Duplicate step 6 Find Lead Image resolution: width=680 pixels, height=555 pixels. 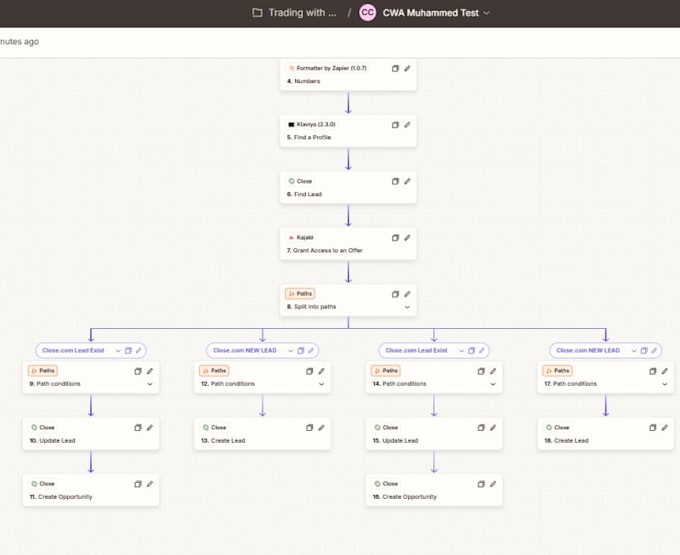click(x=395, y=181)
